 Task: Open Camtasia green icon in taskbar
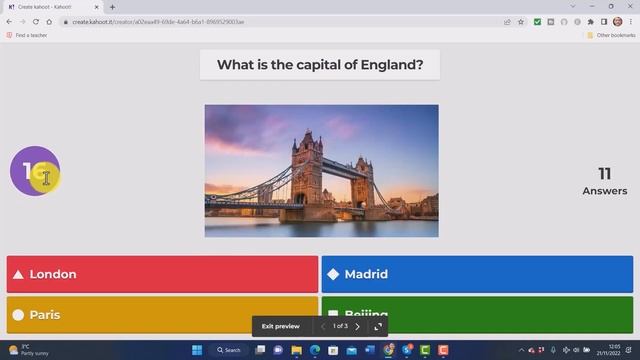tap(425, 350)
